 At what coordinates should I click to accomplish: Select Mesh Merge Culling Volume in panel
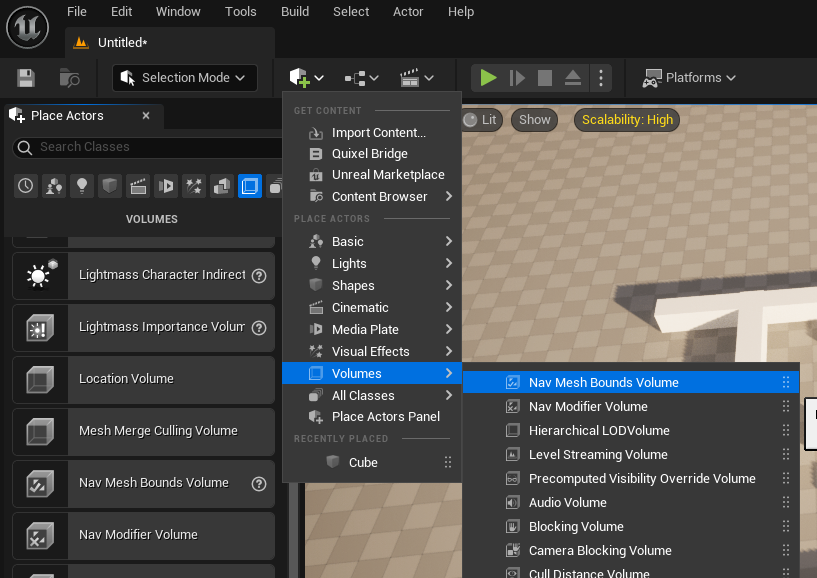143,432
